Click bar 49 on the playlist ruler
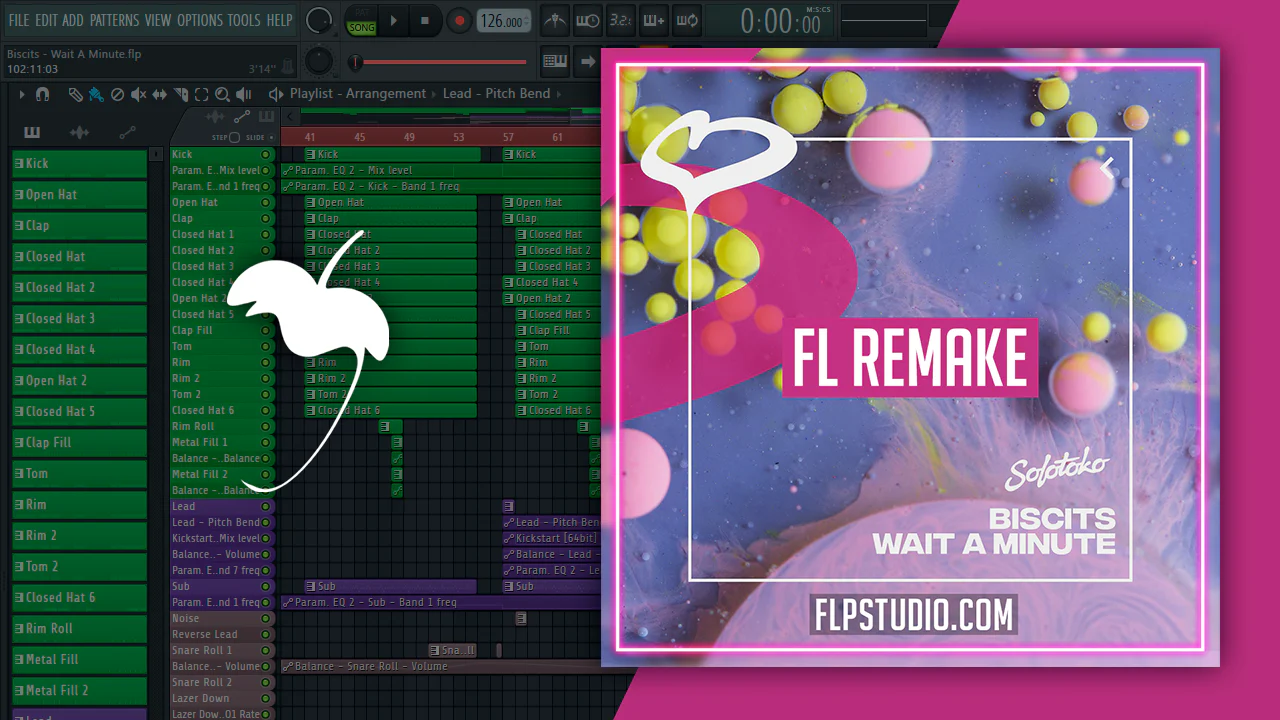1280x720 pixels. [x=409, y=137]
